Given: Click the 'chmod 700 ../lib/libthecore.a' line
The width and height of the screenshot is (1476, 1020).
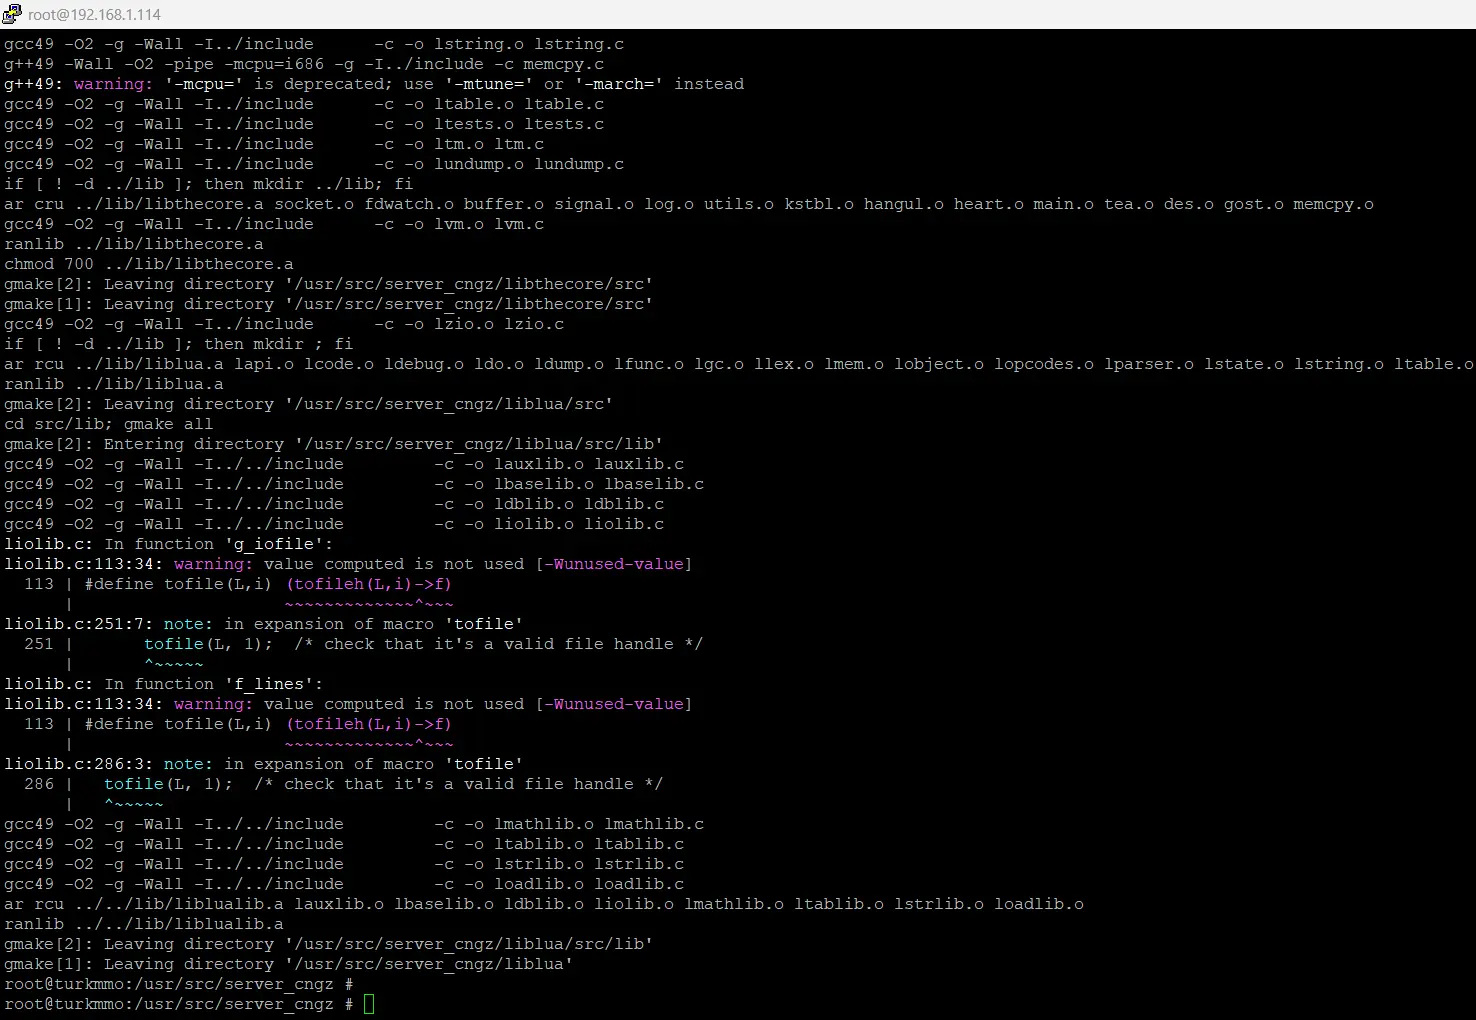Looking at the screenshot, I should tap(148, 264).
